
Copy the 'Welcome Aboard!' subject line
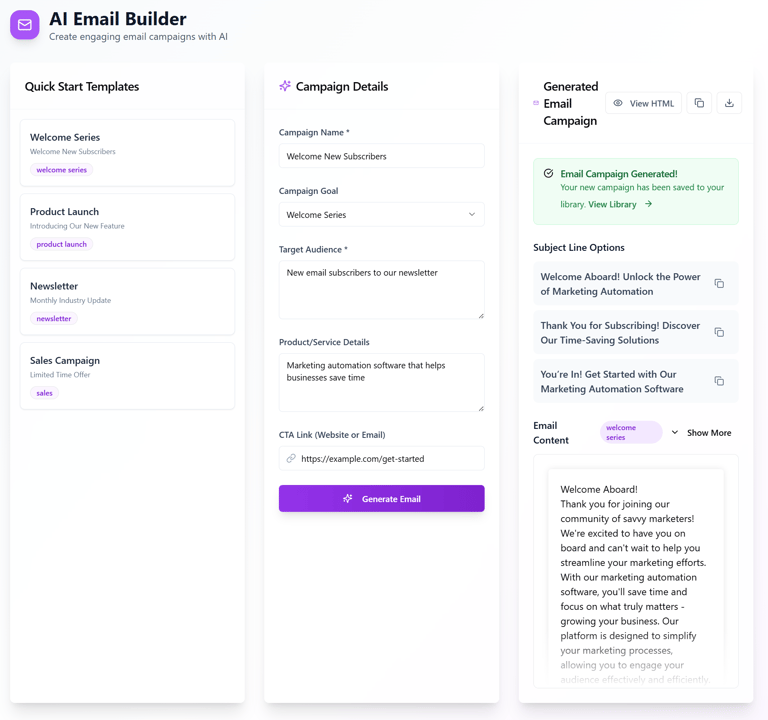[719, 284]
